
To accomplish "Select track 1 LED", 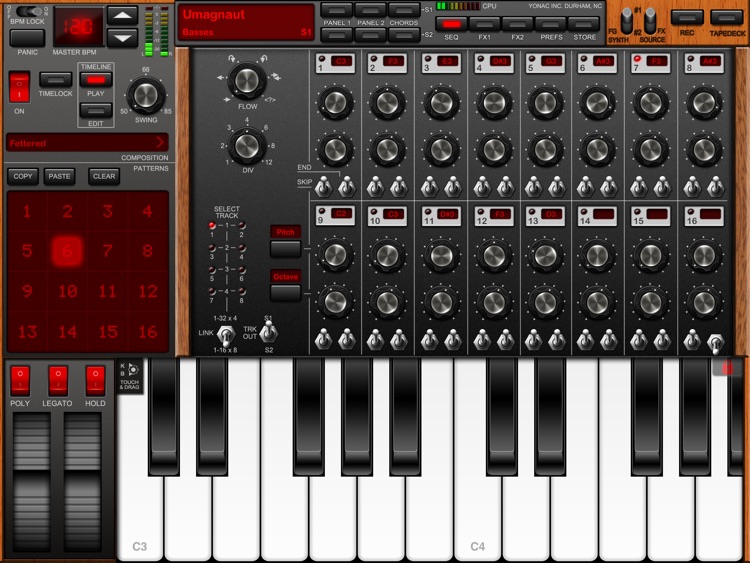I will pyautogui.click(x=212, y=225).
